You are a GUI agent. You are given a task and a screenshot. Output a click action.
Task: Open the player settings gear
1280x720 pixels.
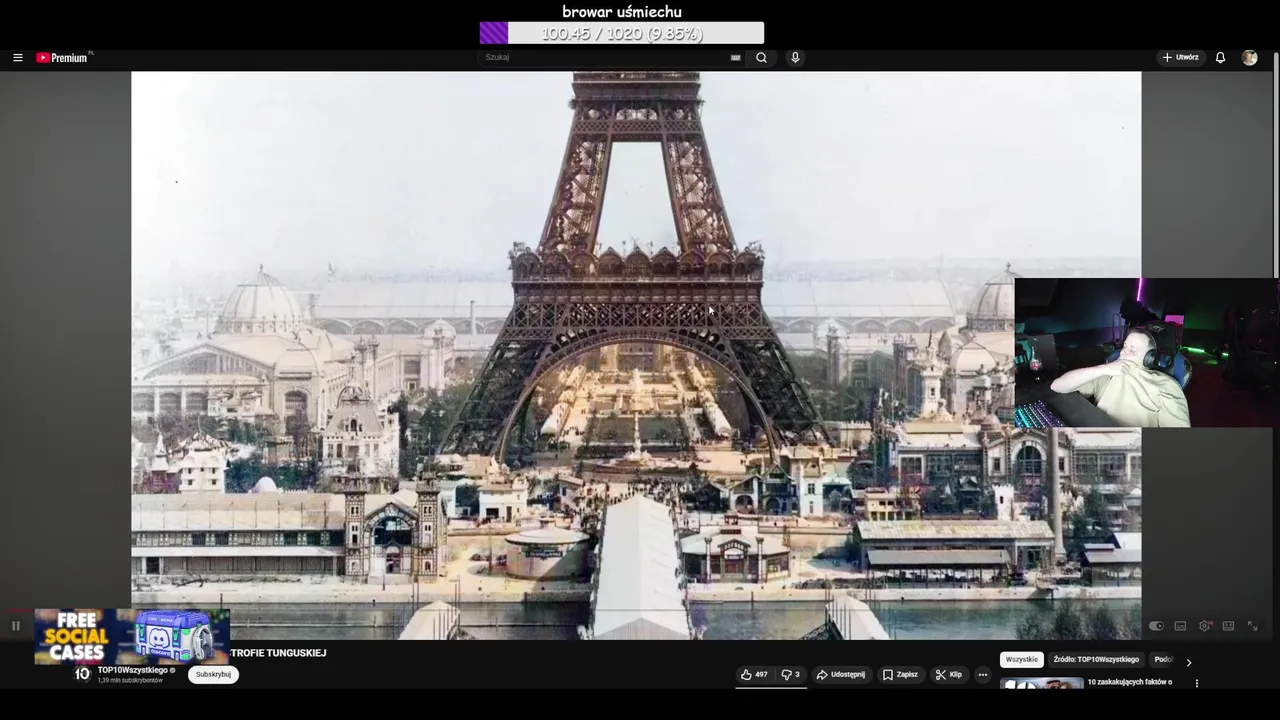click(x=1205, y=626)
